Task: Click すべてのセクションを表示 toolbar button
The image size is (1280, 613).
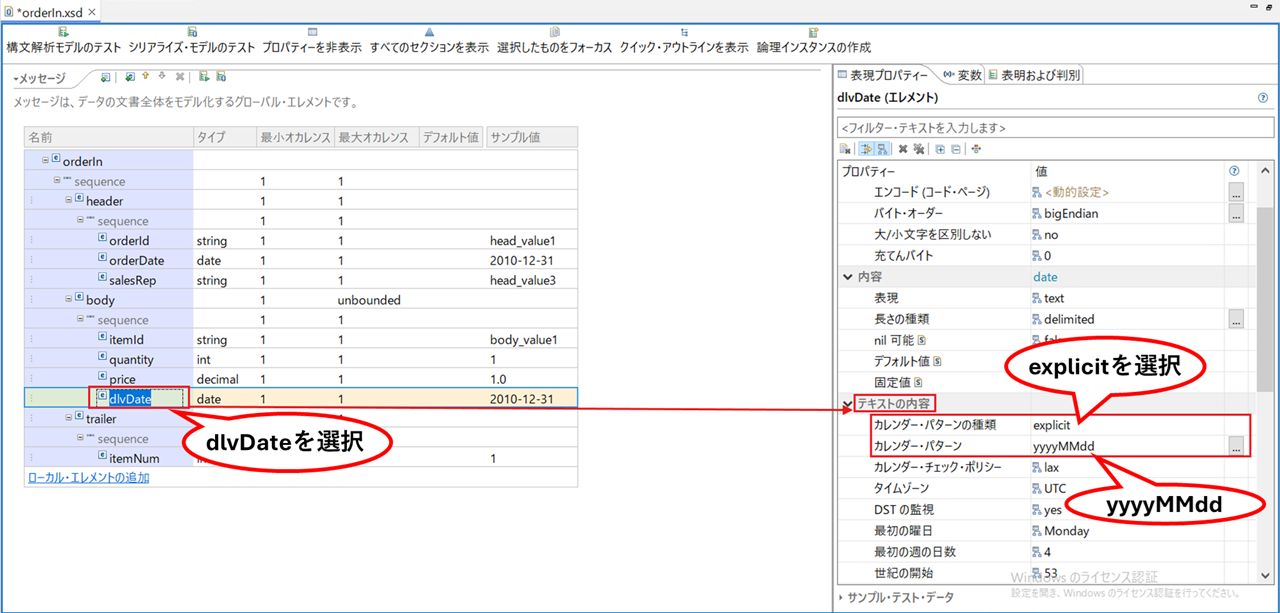Action: (429, 40)
